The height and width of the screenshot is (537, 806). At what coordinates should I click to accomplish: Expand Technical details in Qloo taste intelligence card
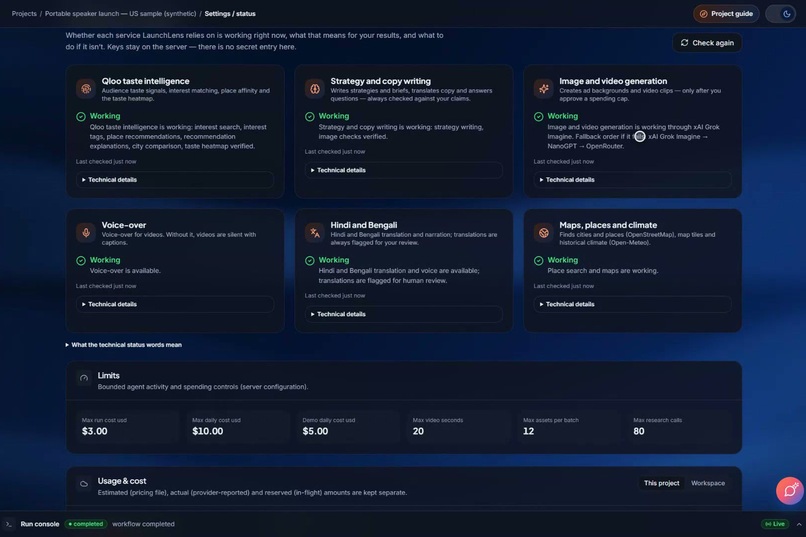click(175, 180)
